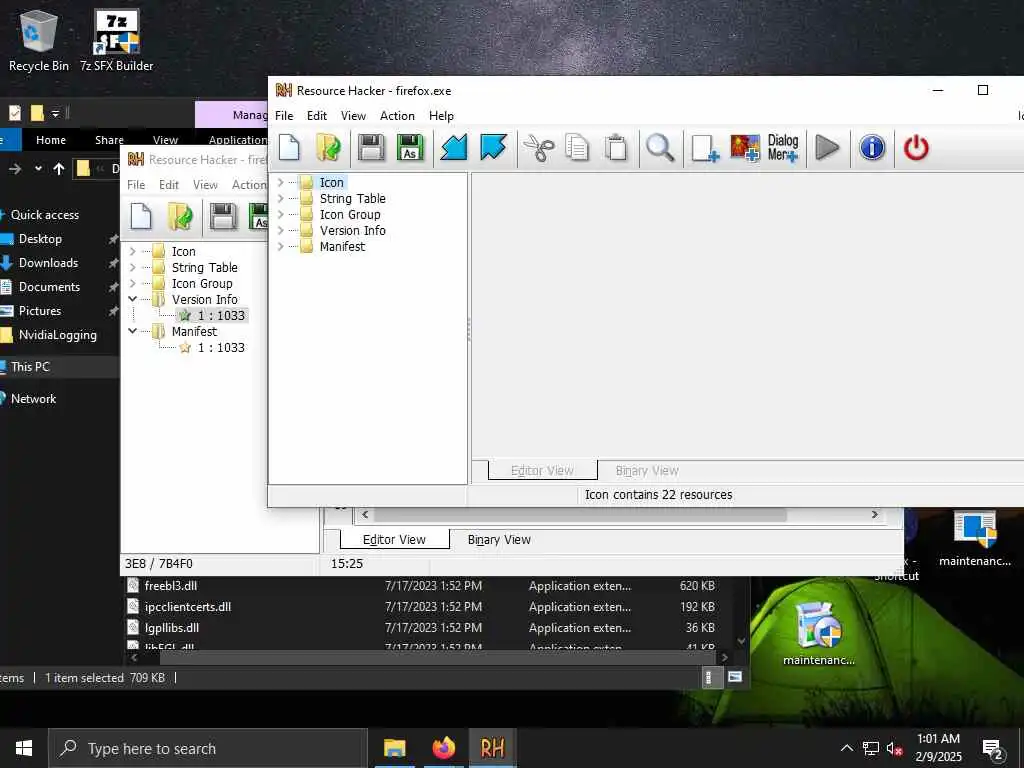Viewport: 1024px width, 768px height.
Task: Open Share ribbon tab in File Explorer
Action: coord(108,140)
